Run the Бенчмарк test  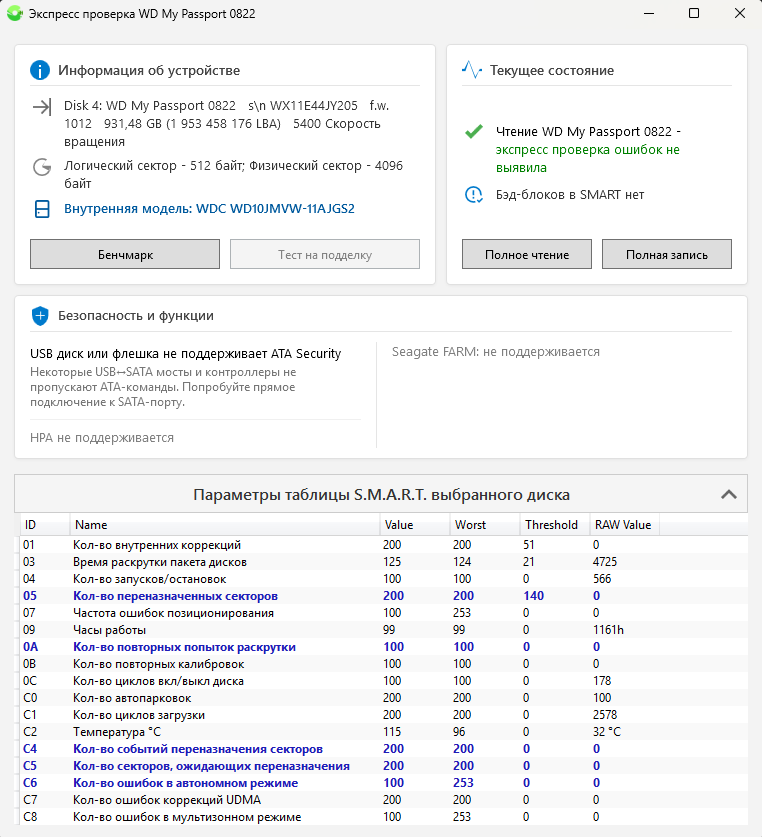pos(125,255)
